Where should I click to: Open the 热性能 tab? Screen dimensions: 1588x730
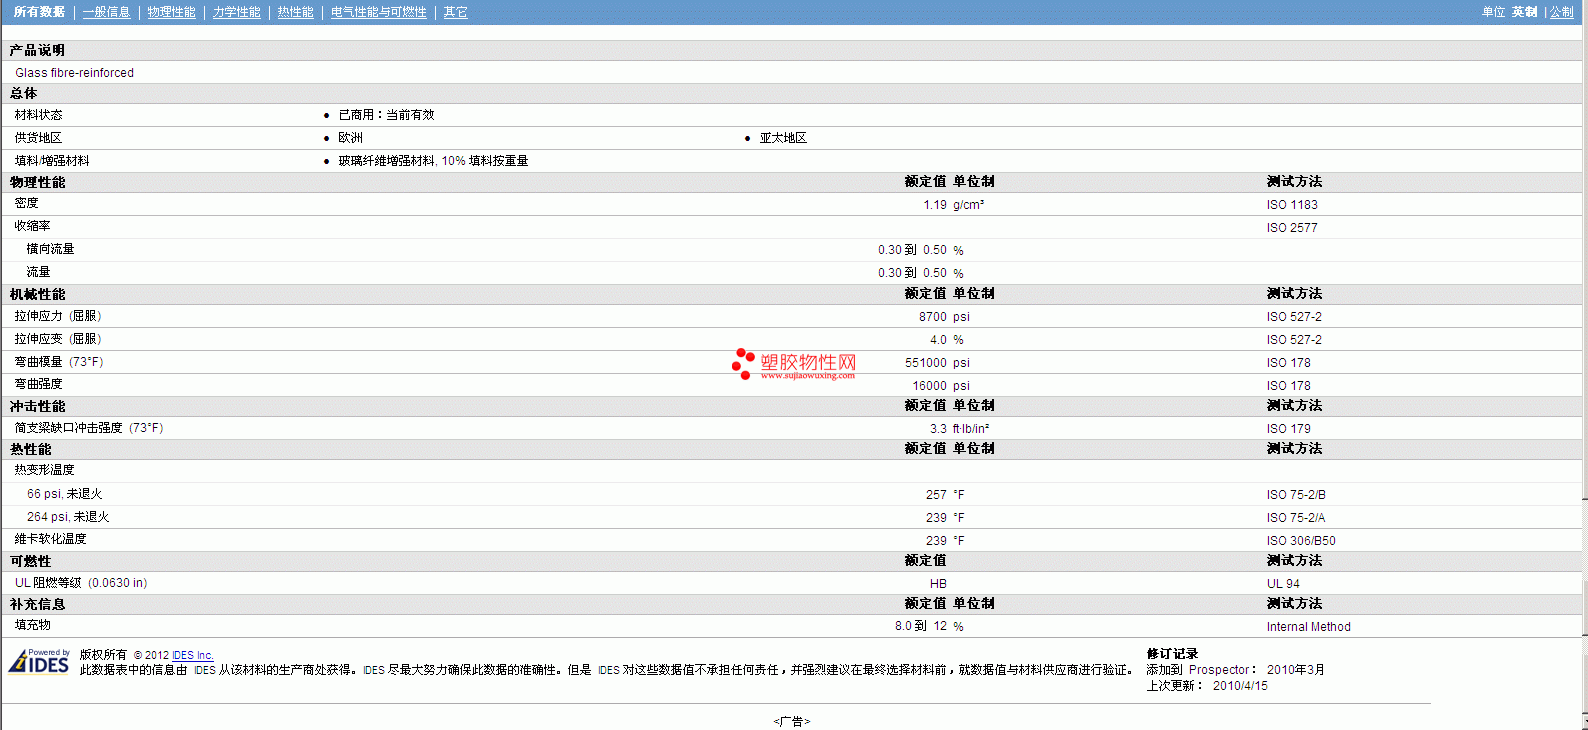[295, 12]
